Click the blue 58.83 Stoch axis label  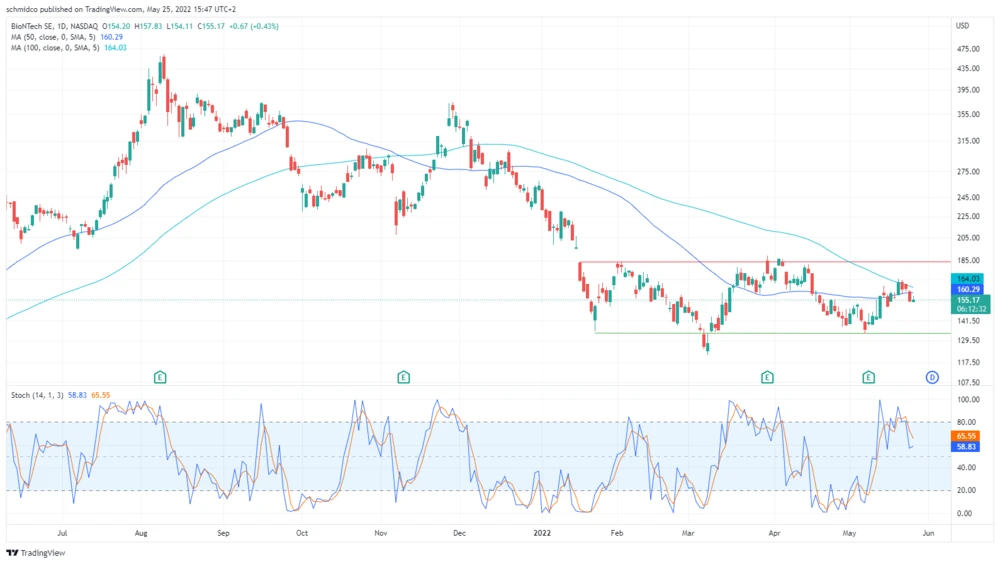[x=966, y=447]
